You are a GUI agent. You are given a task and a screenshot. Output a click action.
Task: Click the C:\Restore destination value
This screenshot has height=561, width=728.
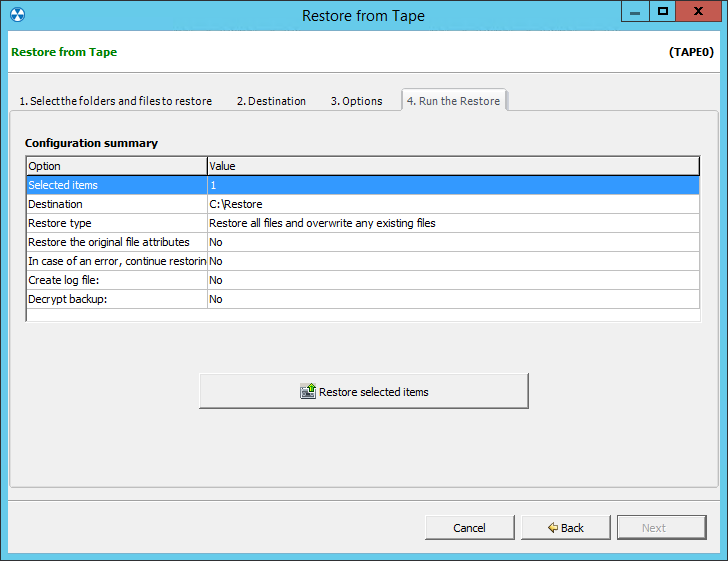[236, 204]
